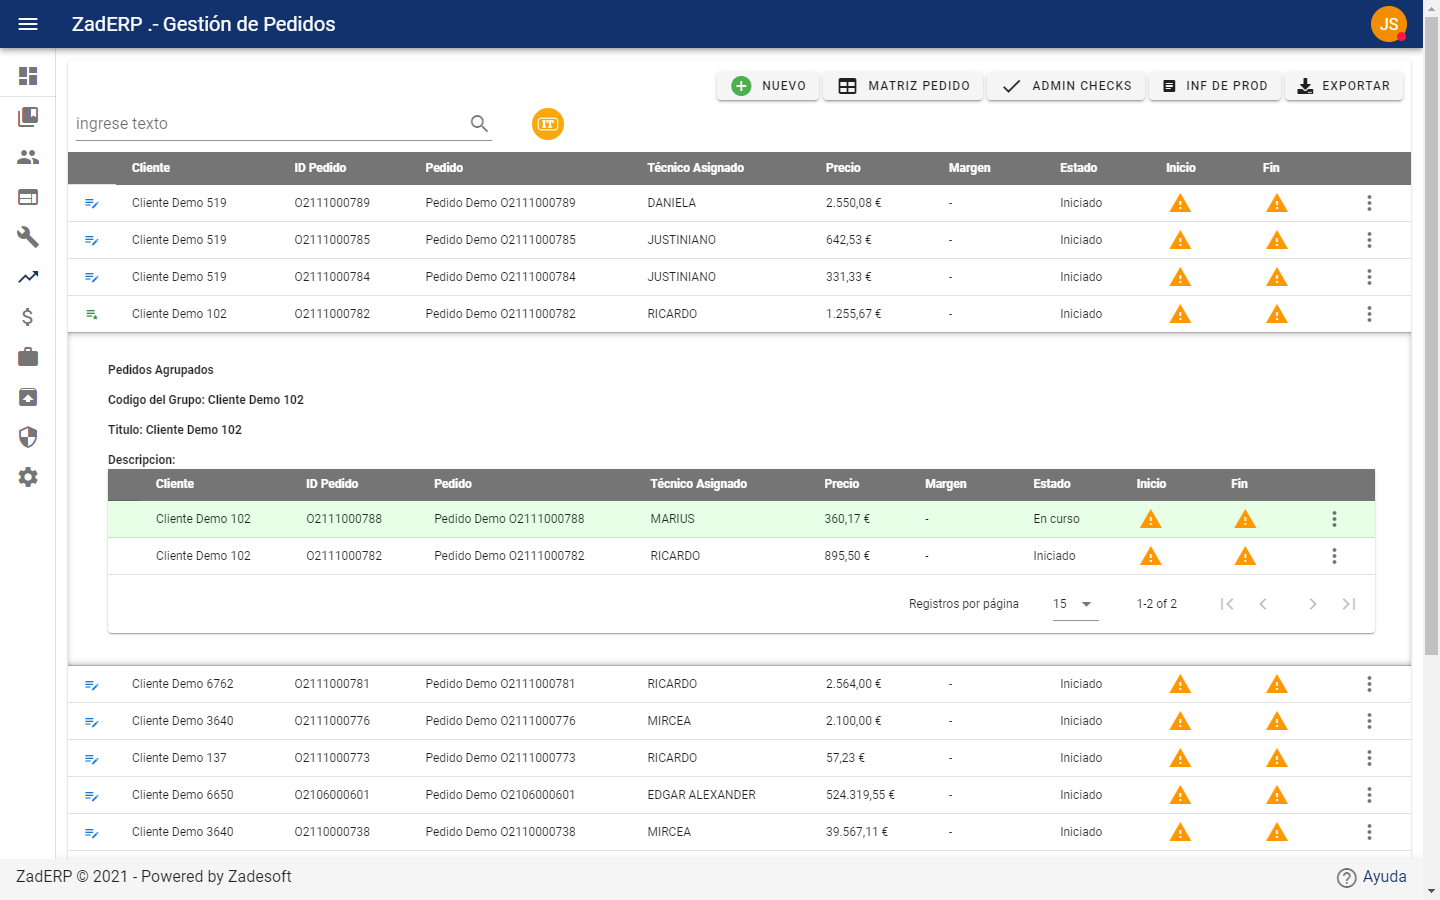Viewport: 1440px width, 900px height.
Task: Open the trending chart sidebar icon
Action: tap(28, 277)
